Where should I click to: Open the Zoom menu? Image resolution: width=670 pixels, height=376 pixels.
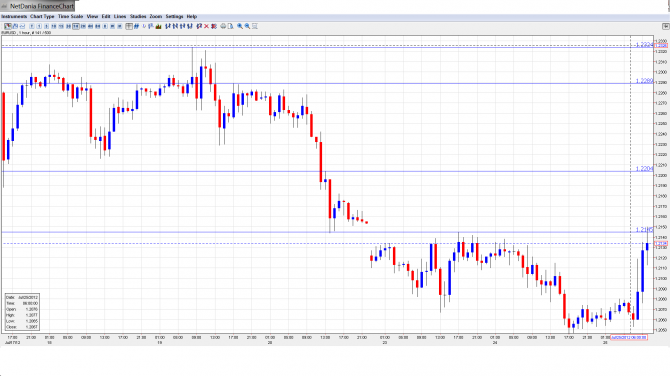point(156,17)
